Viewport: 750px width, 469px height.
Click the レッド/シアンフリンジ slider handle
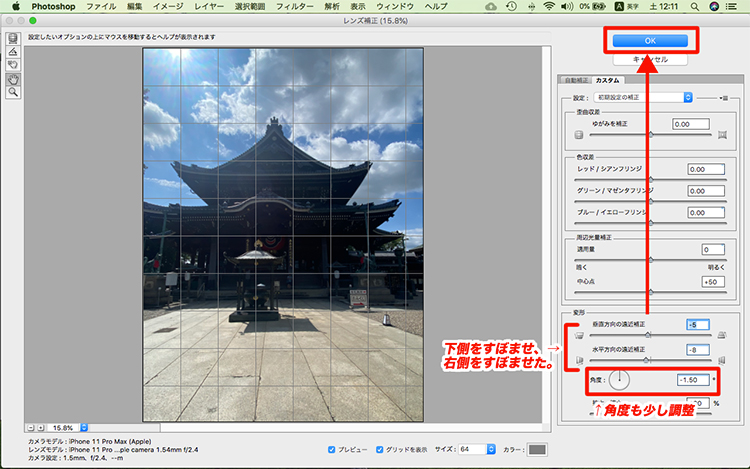pyautogui.click(x=651, y=180)
